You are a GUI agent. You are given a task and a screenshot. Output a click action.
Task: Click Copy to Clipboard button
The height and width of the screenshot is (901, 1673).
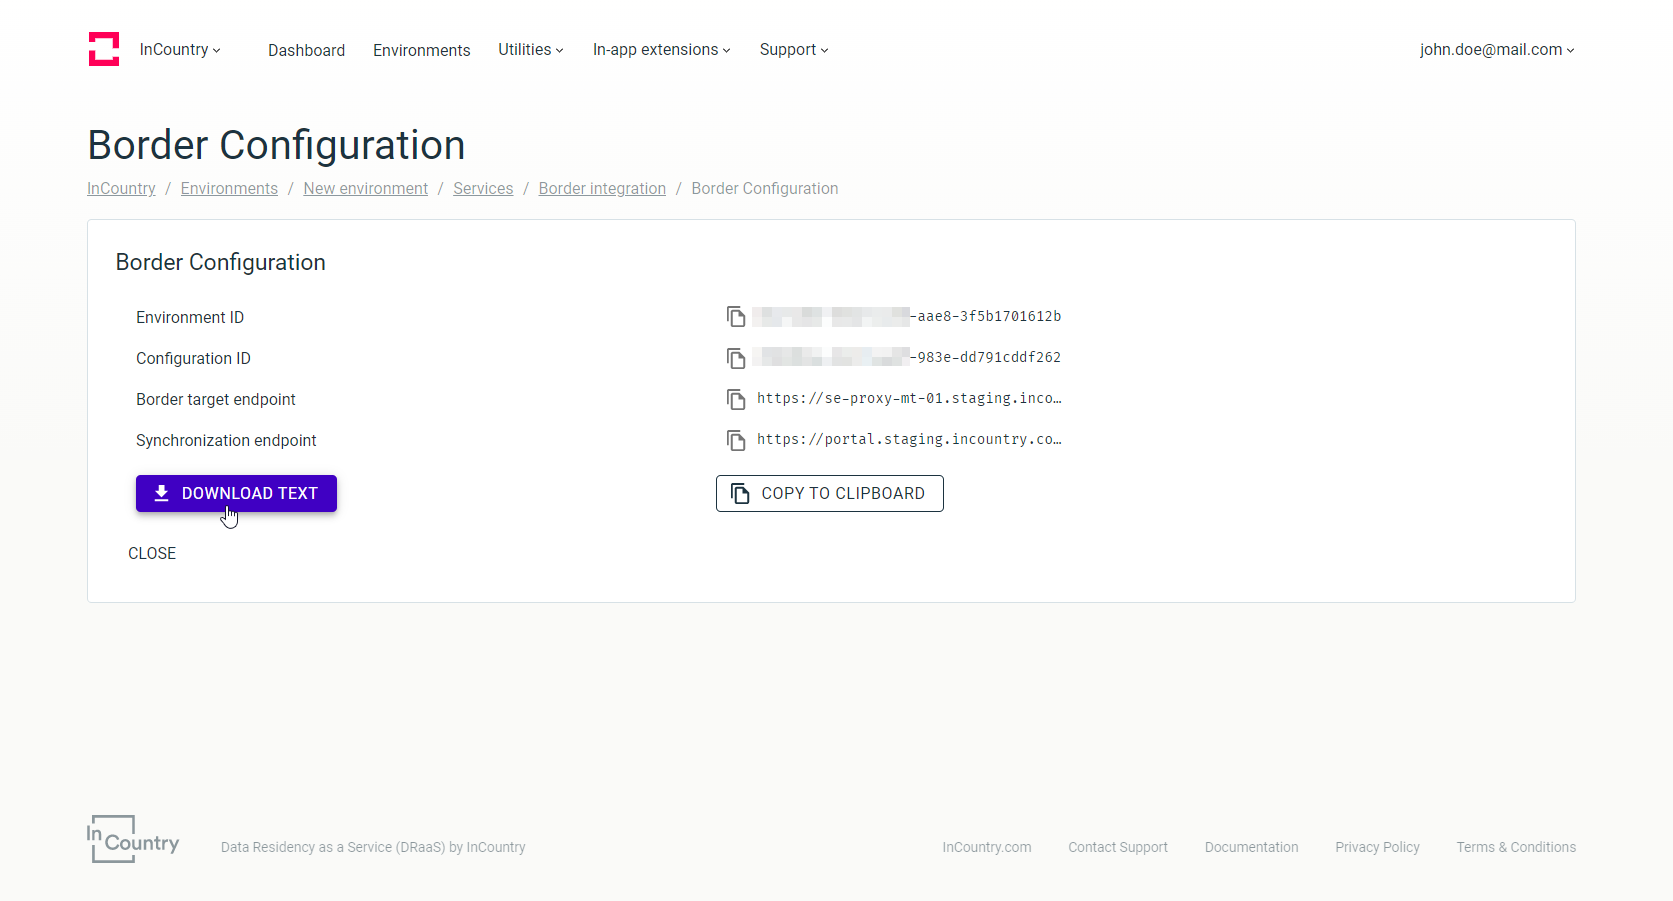coord(830,493)
